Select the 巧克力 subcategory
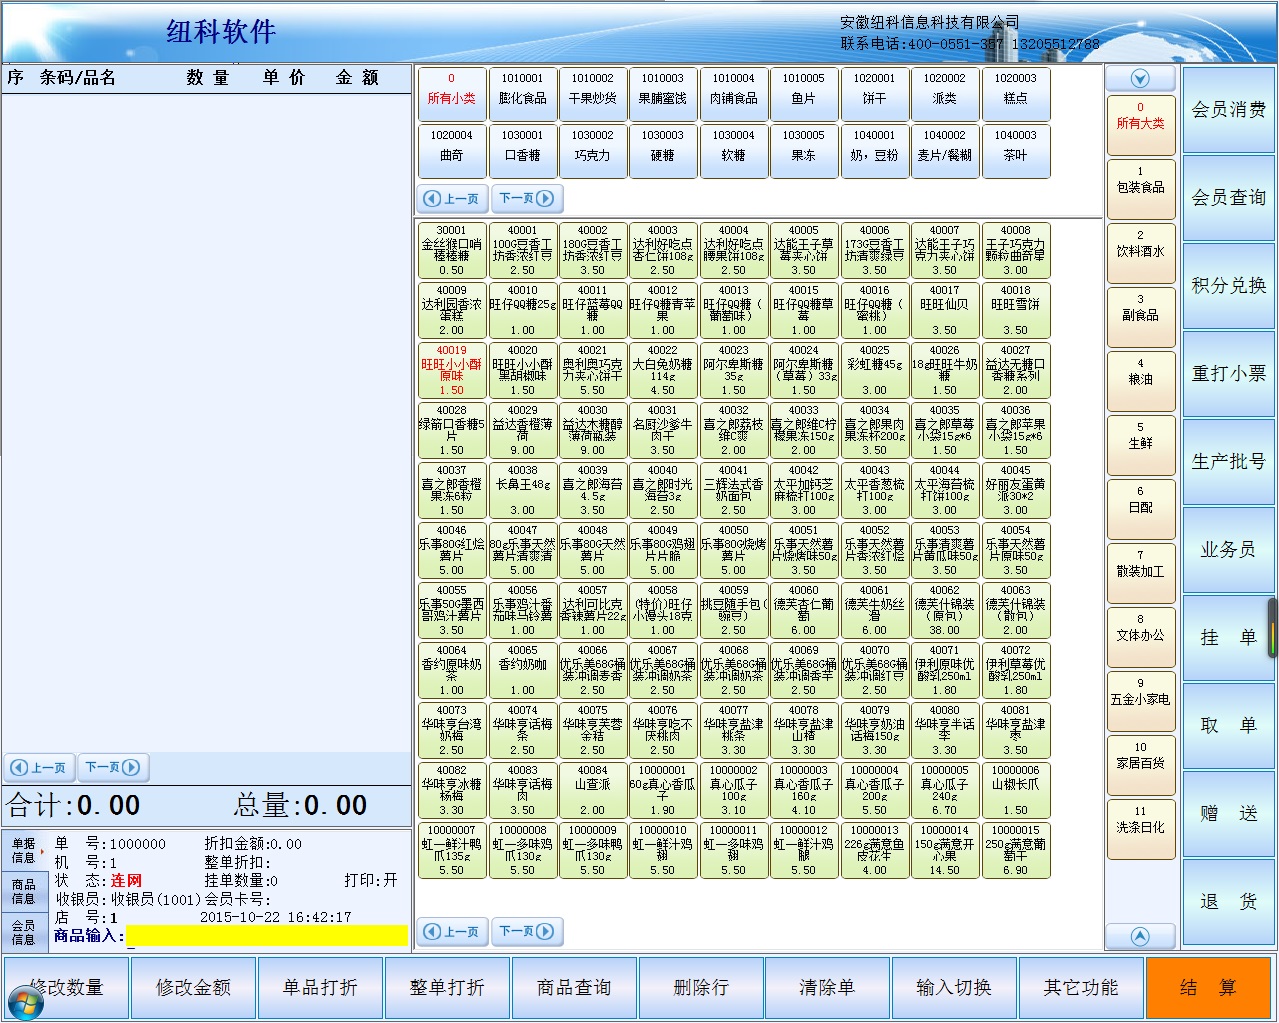 [x=592, y=148]
